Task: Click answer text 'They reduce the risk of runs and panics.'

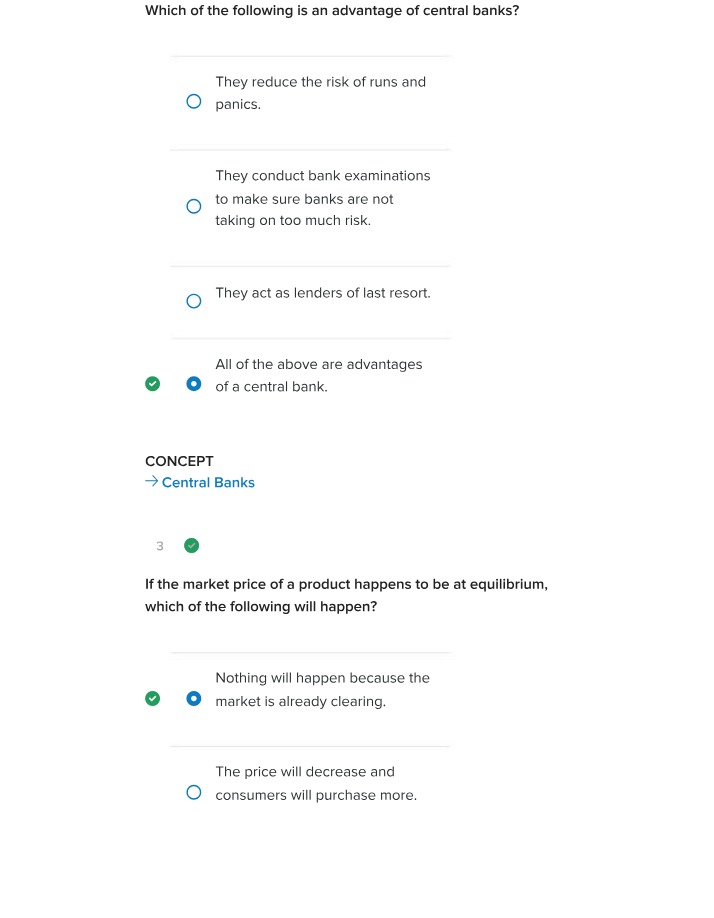Action: click(320, 93)
